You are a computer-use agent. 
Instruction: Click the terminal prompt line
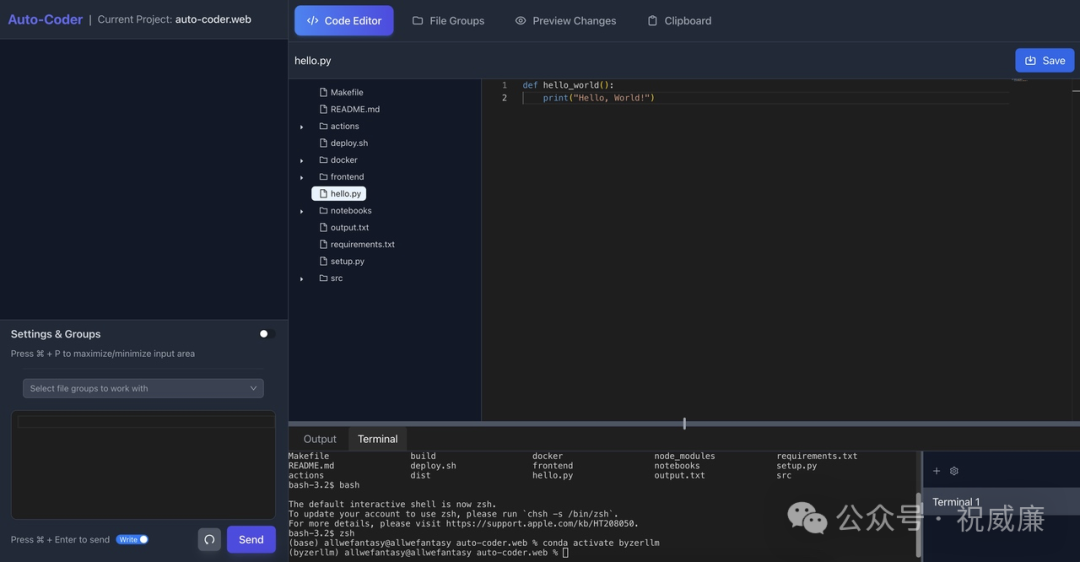(x=428, y=552)
